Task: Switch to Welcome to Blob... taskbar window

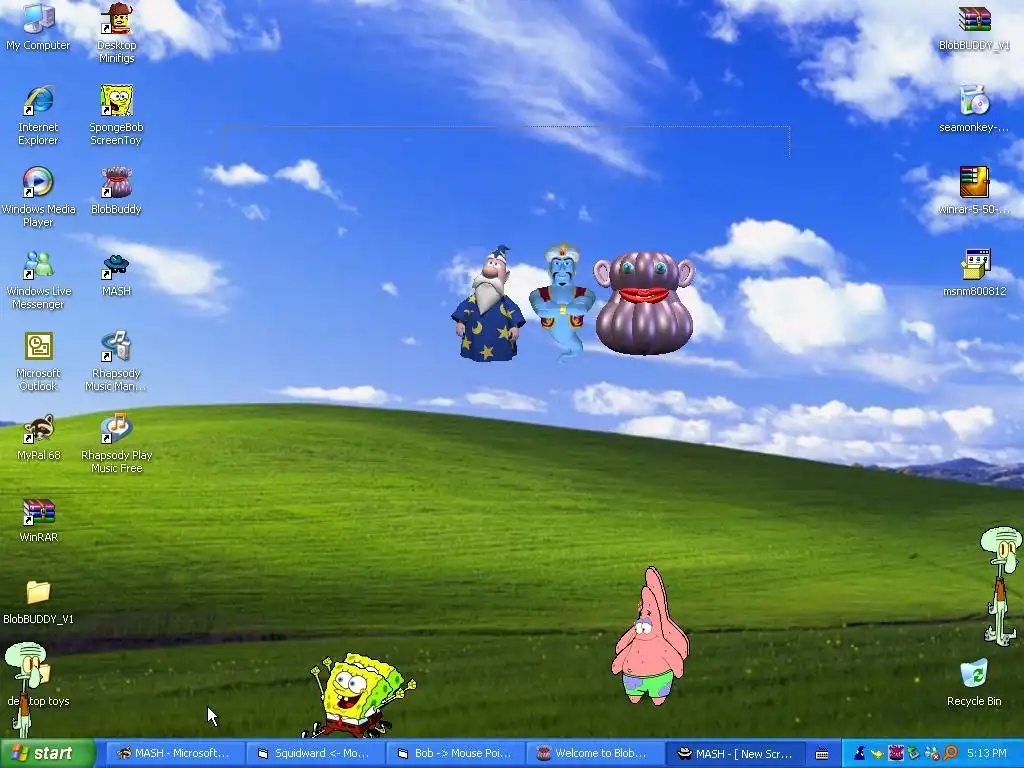Action: [x=594, y=754]
